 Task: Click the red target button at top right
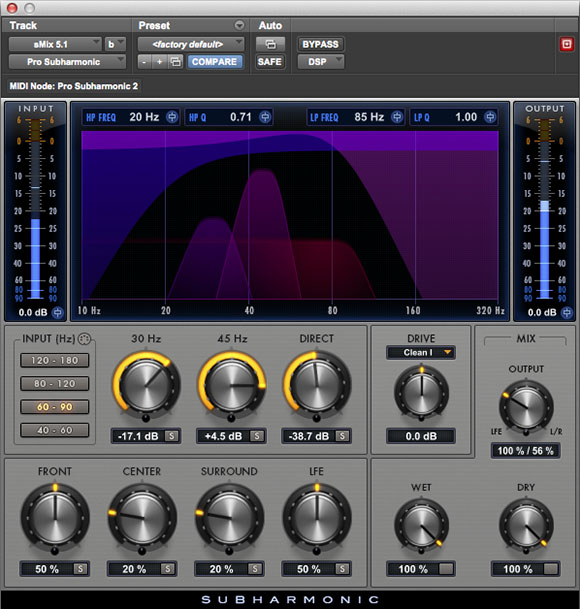click(x=566, y=44)
